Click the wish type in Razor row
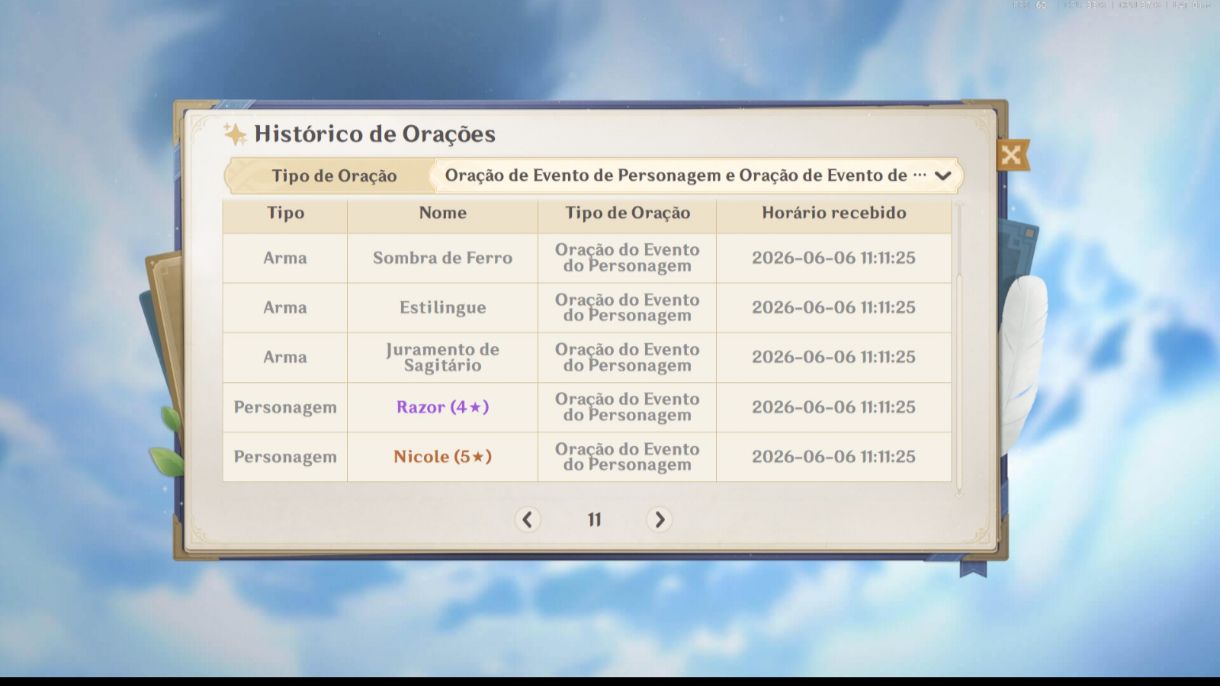The image size is (1220, 686). pos(627,407)
